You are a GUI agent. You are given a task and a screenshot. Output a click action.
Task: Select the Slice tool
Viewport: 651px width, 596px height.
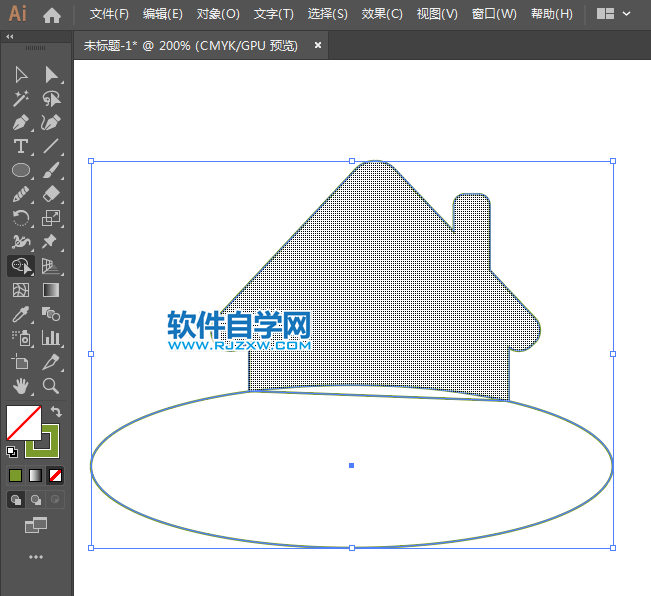click(x=51, y=362)
